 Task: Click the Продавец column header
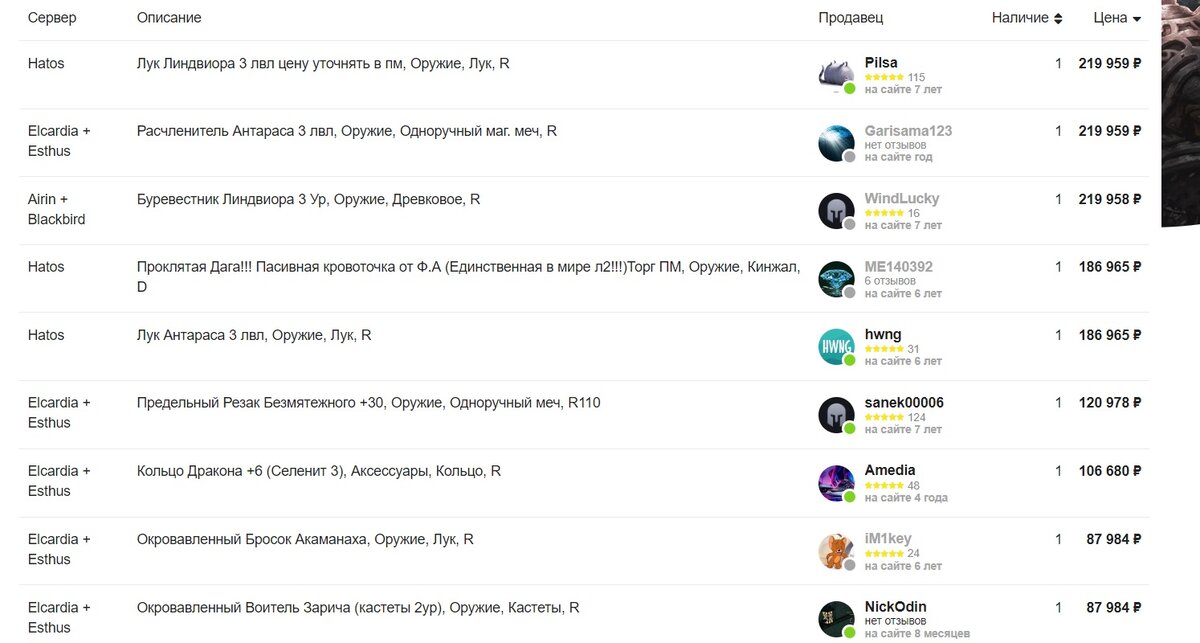tap(850, 18)
